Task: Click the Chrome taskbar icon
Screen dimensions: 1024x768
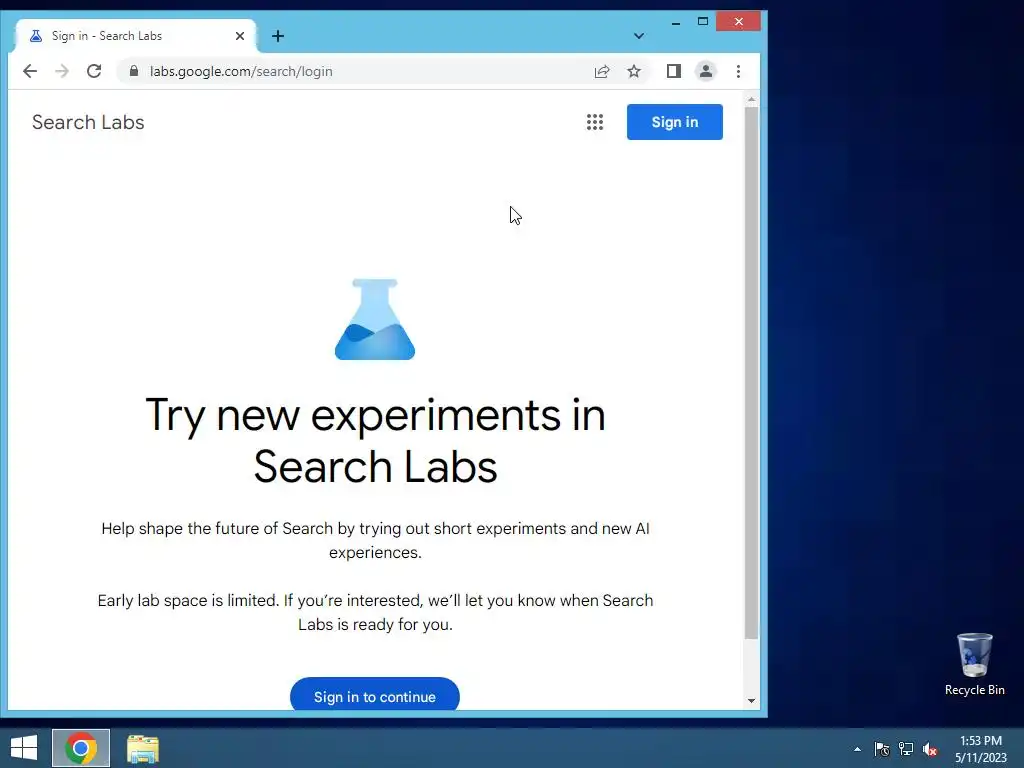Action: (x=81, y=748)
